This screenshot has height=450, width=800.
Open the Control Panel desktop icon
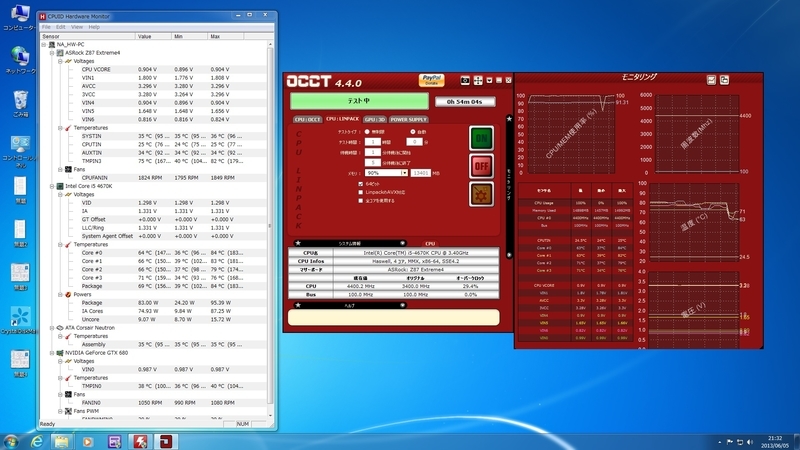click(x=20, y=151)
